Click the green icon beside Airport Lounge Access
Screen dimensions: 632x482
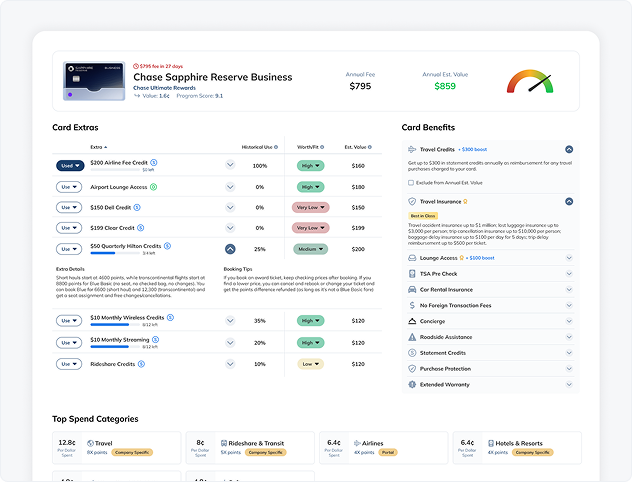[x=154, y=186]
